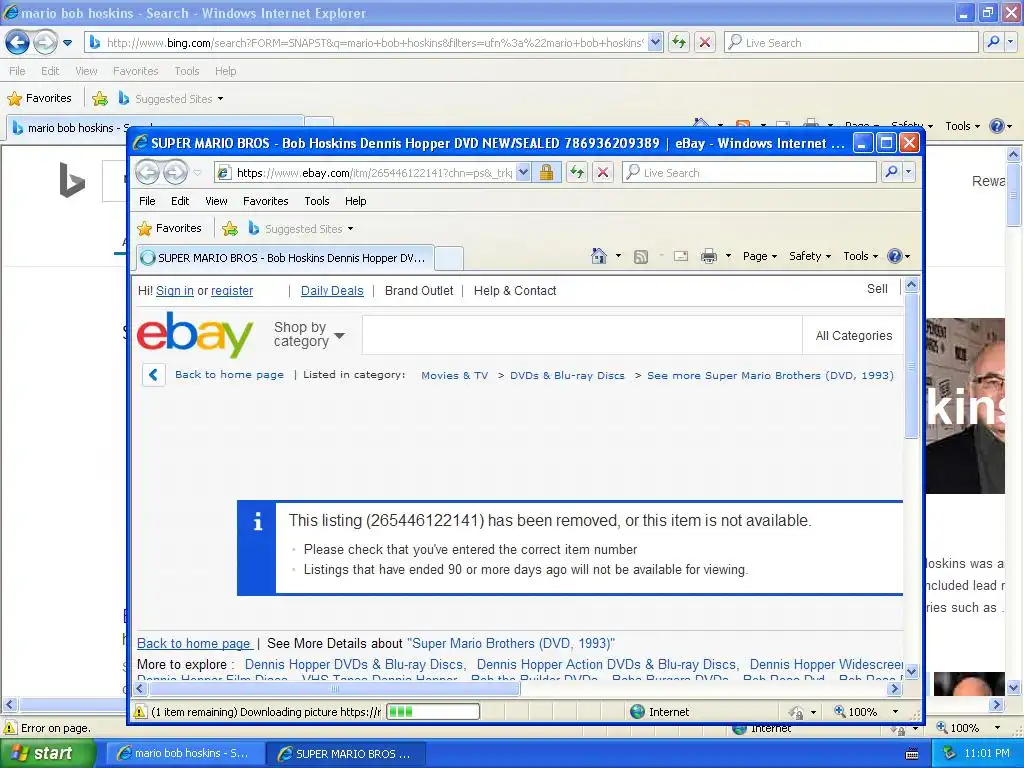Click the security lock icon in eBay window
This screenshot has width=1024, height=768.
tap(547, 172)
